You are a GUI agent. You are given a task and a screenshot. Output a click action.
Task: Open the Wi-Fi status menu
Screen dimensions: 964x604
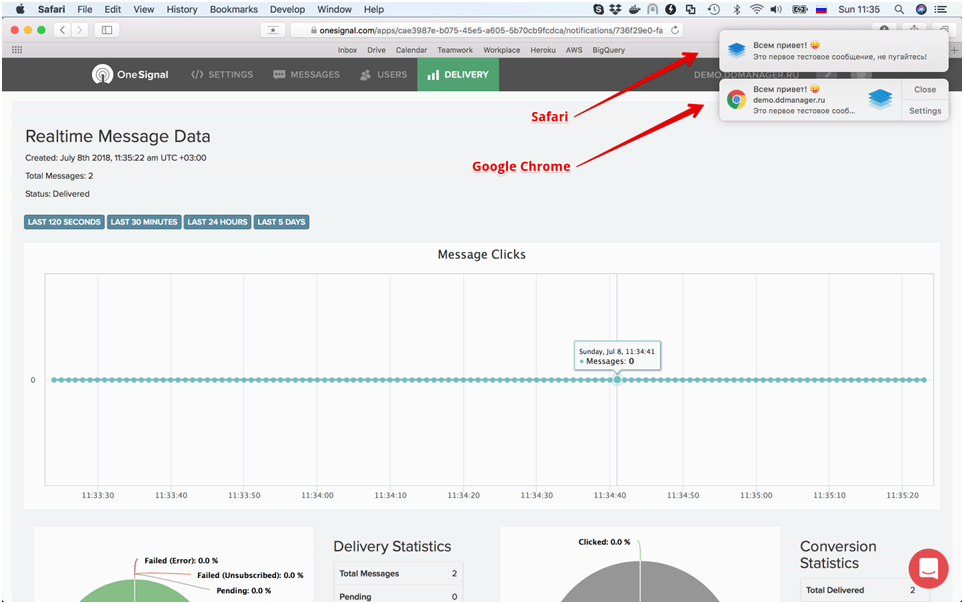757,9
